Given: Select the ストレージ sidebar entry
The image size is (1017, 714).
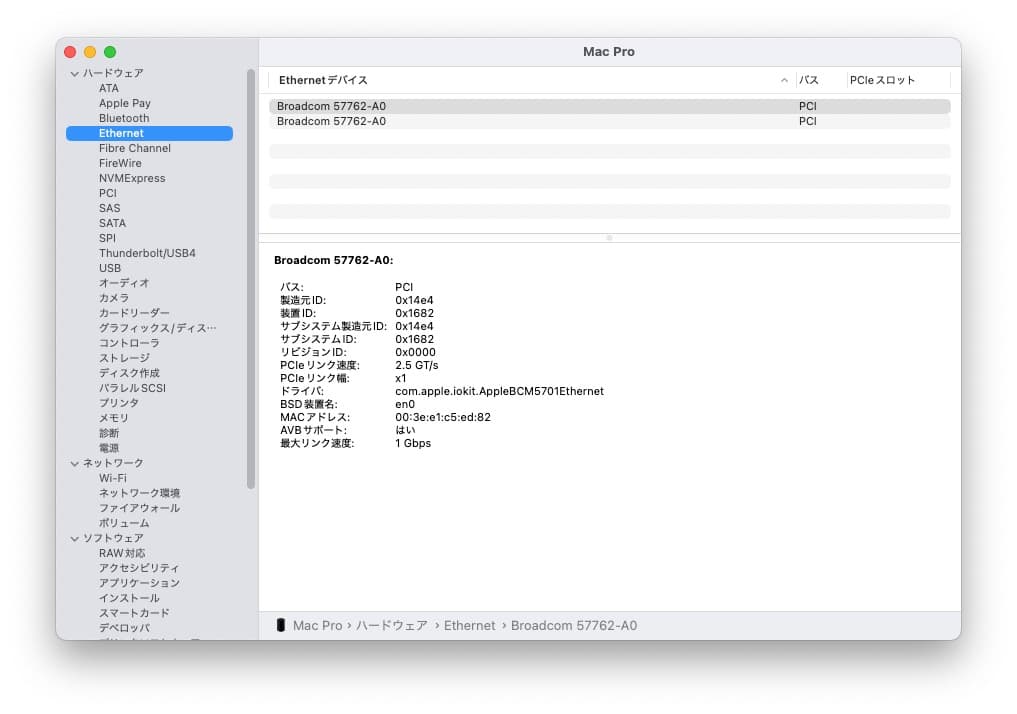Looking at the screenshot, I should tap(122, 358).
